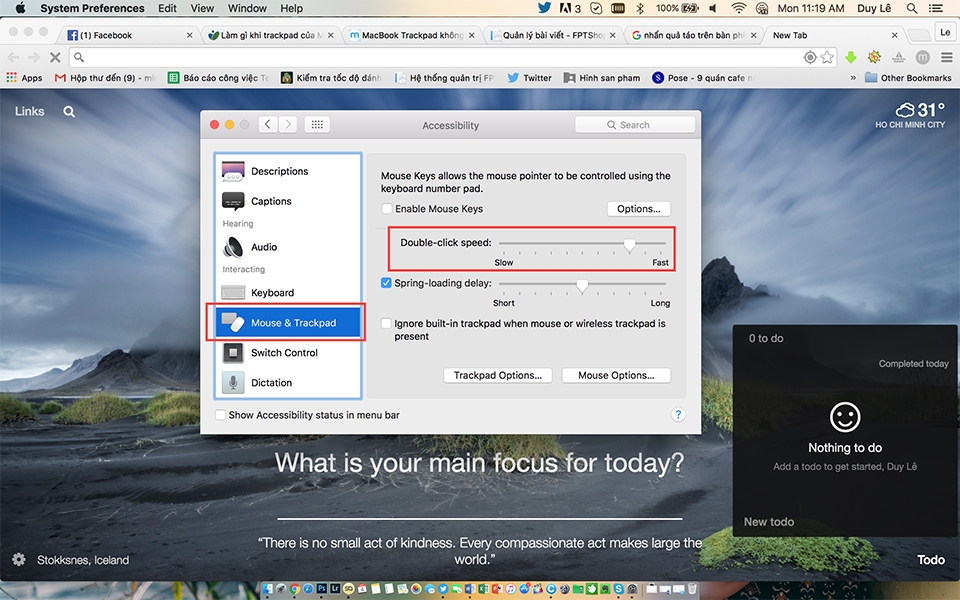
Task: Open the Apps bookmarks shortcut
Action: click(24, 78)
